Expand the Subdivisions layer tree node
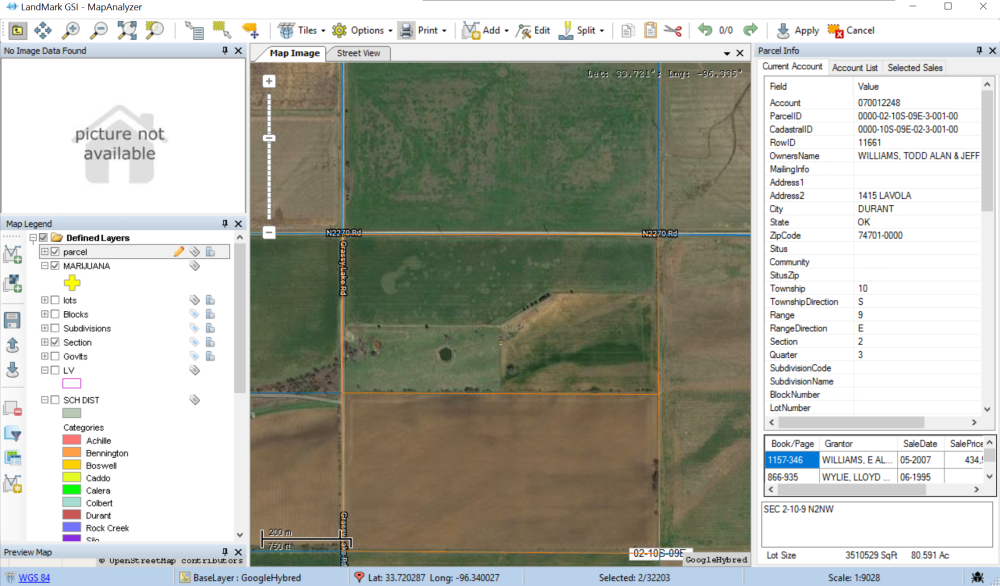 point(44,328)
